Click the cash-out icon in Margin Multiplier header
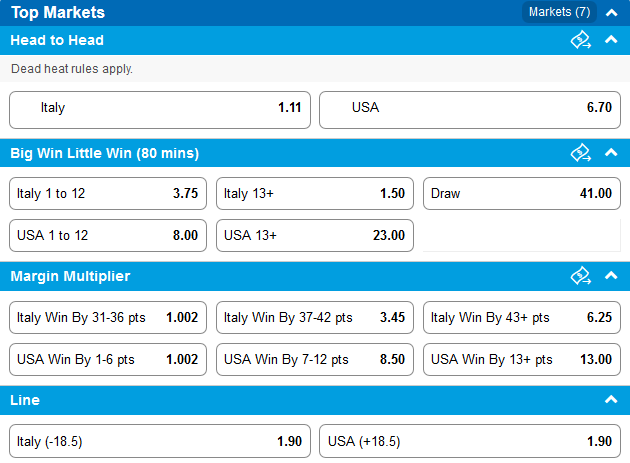The width and height of the screenshot is (630, 463). point(581,276)
